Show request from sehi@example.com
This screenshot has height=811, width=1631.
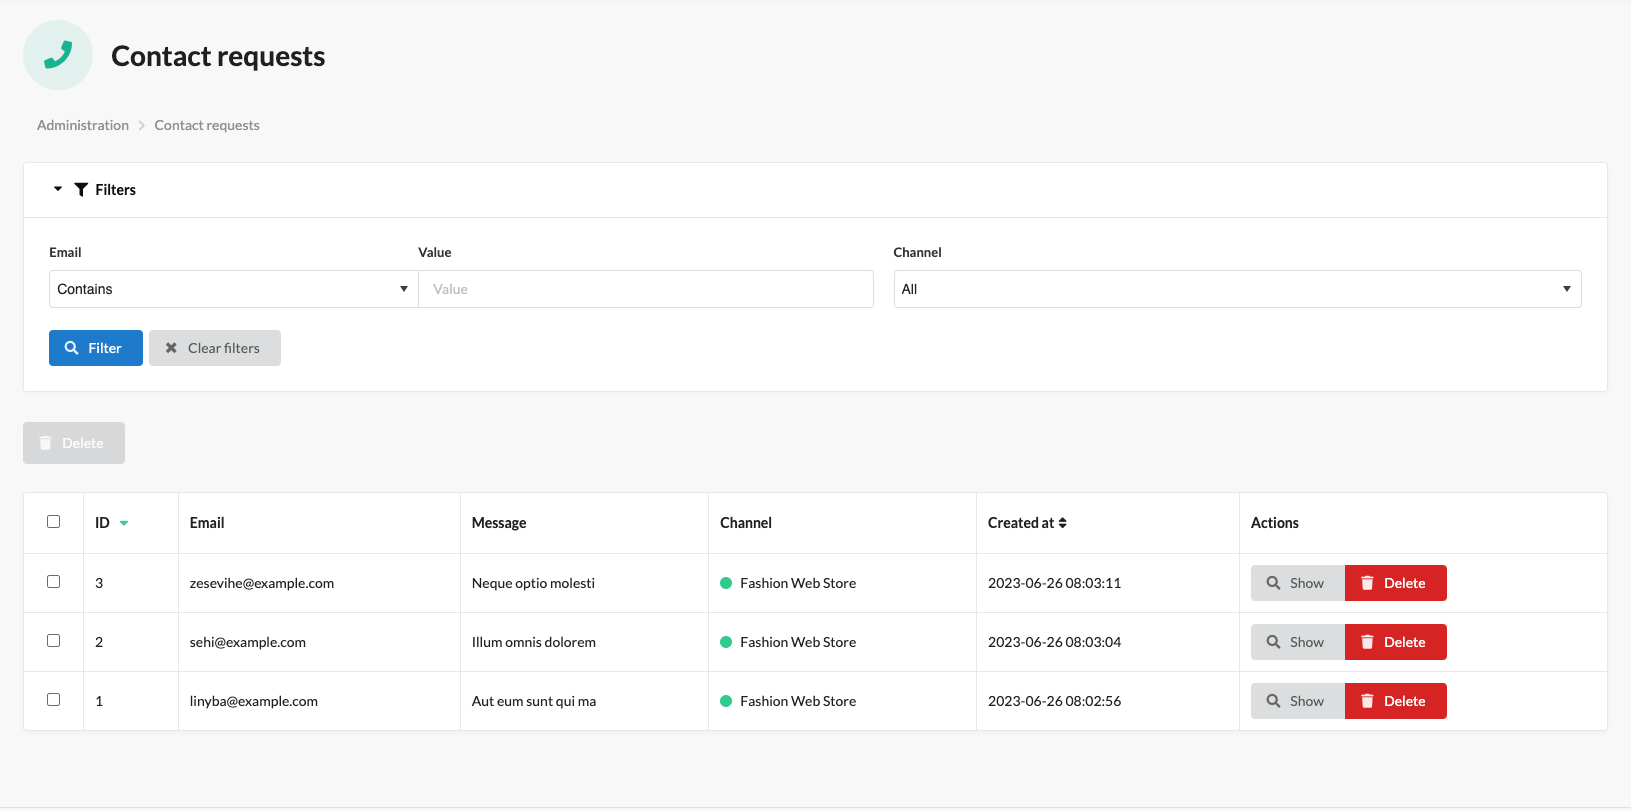click(1298, 642)
